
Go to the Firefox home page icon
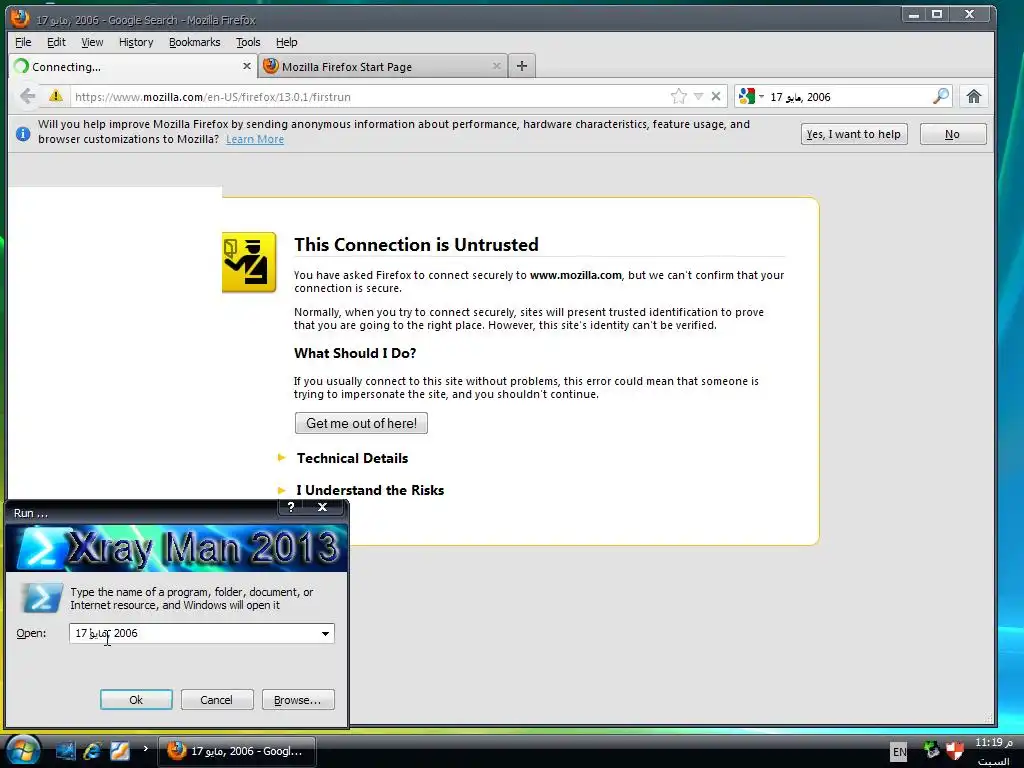point(974,97)
